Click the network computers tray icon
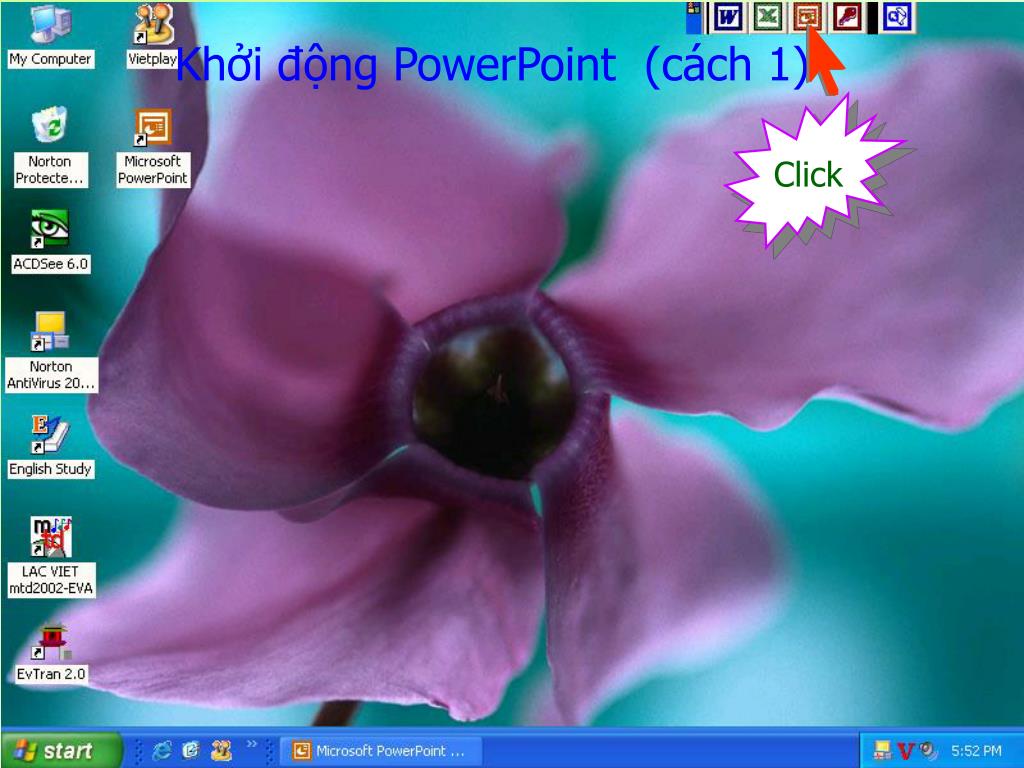Image resolution: width=1024 pixels, height=768 pixels. (883, 751)
